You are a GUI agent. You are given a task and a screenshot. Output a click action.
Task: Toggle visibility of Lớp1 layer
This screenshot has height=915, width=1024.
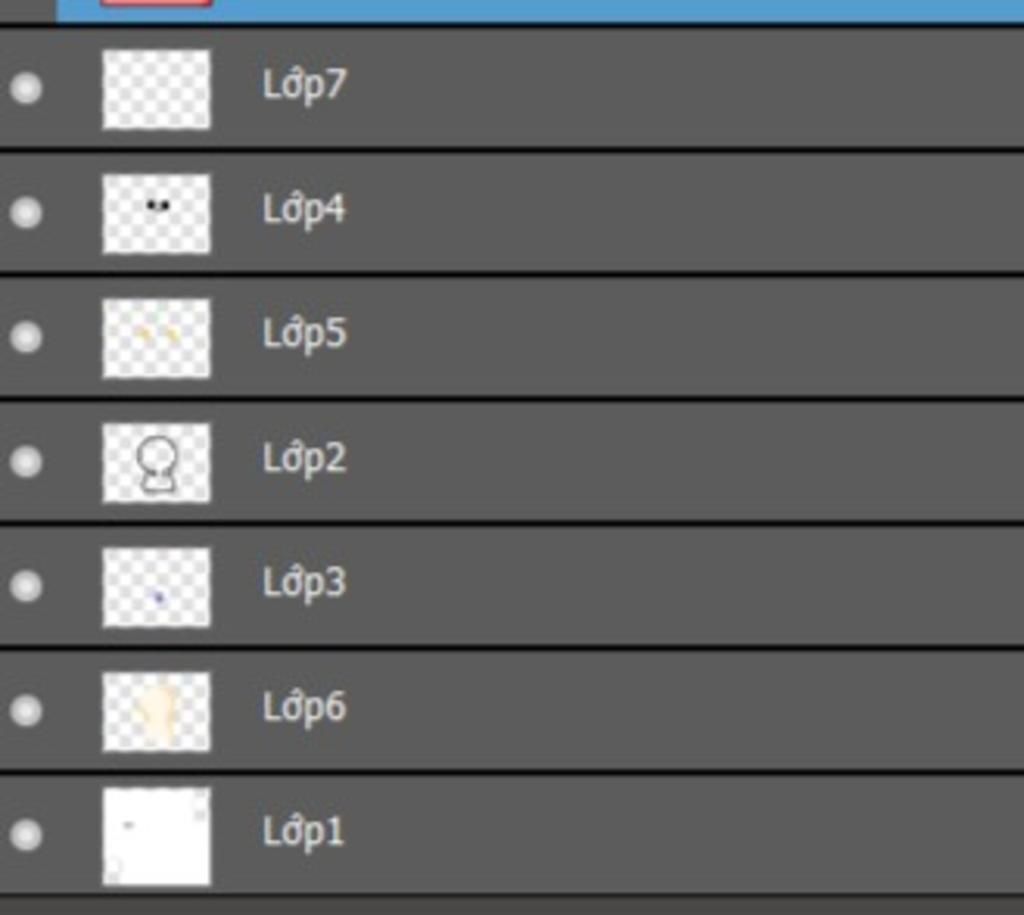pos(26,835)
